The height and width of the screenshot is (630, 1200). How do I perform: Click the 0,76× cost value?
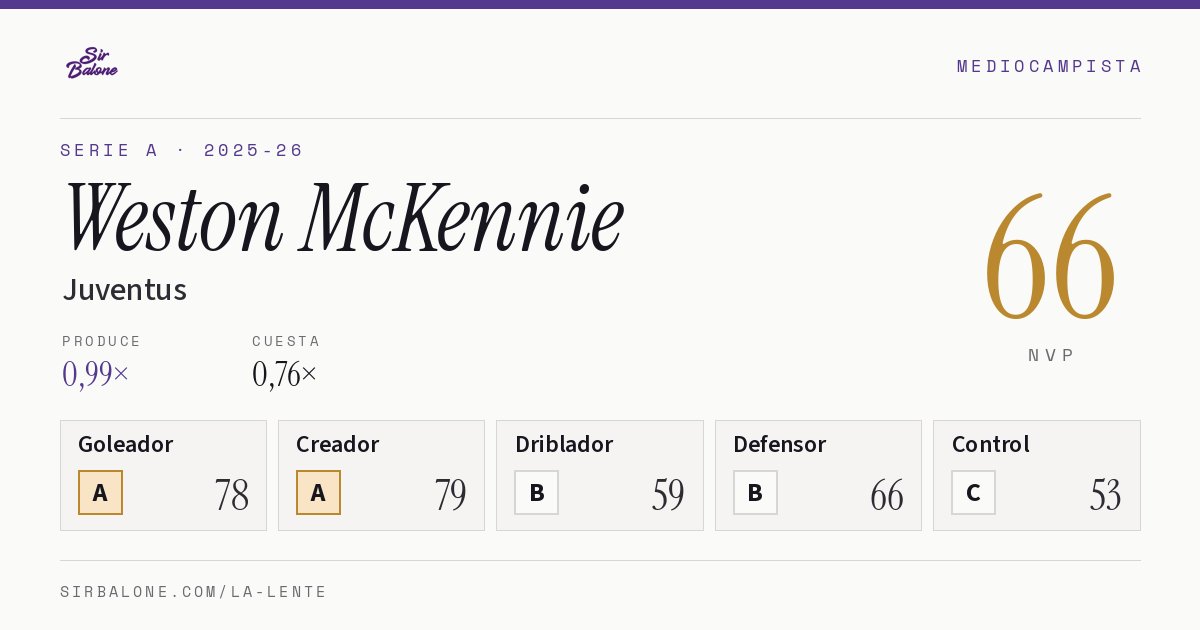(x=285, y=374)
